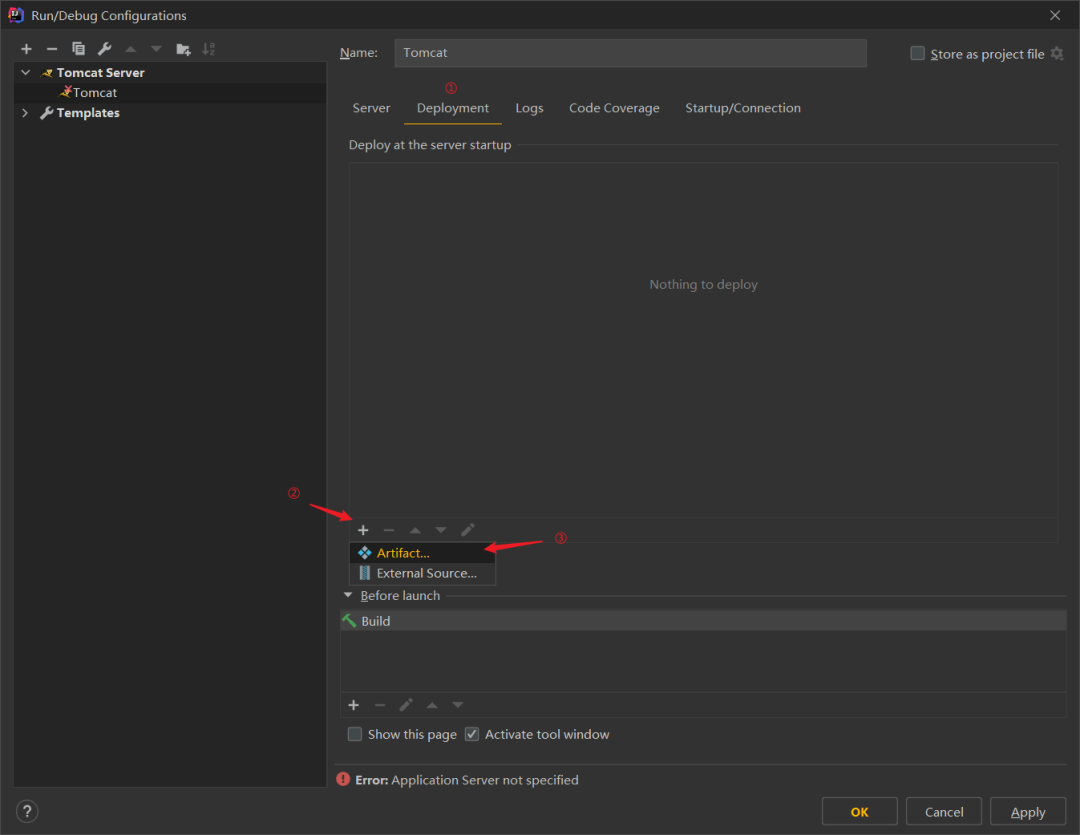Expand the Templates tree node
This screenshot has height=835, width=1080.
click(x=25, y=112)
